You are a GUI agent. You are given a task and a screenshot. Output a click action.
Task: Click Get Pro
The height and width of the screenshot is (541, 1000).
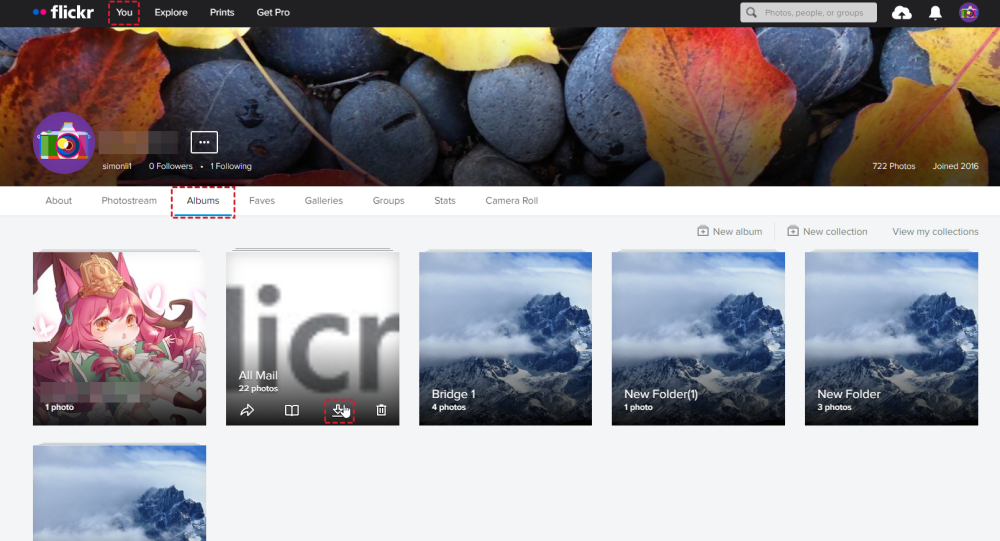[273, 12]
